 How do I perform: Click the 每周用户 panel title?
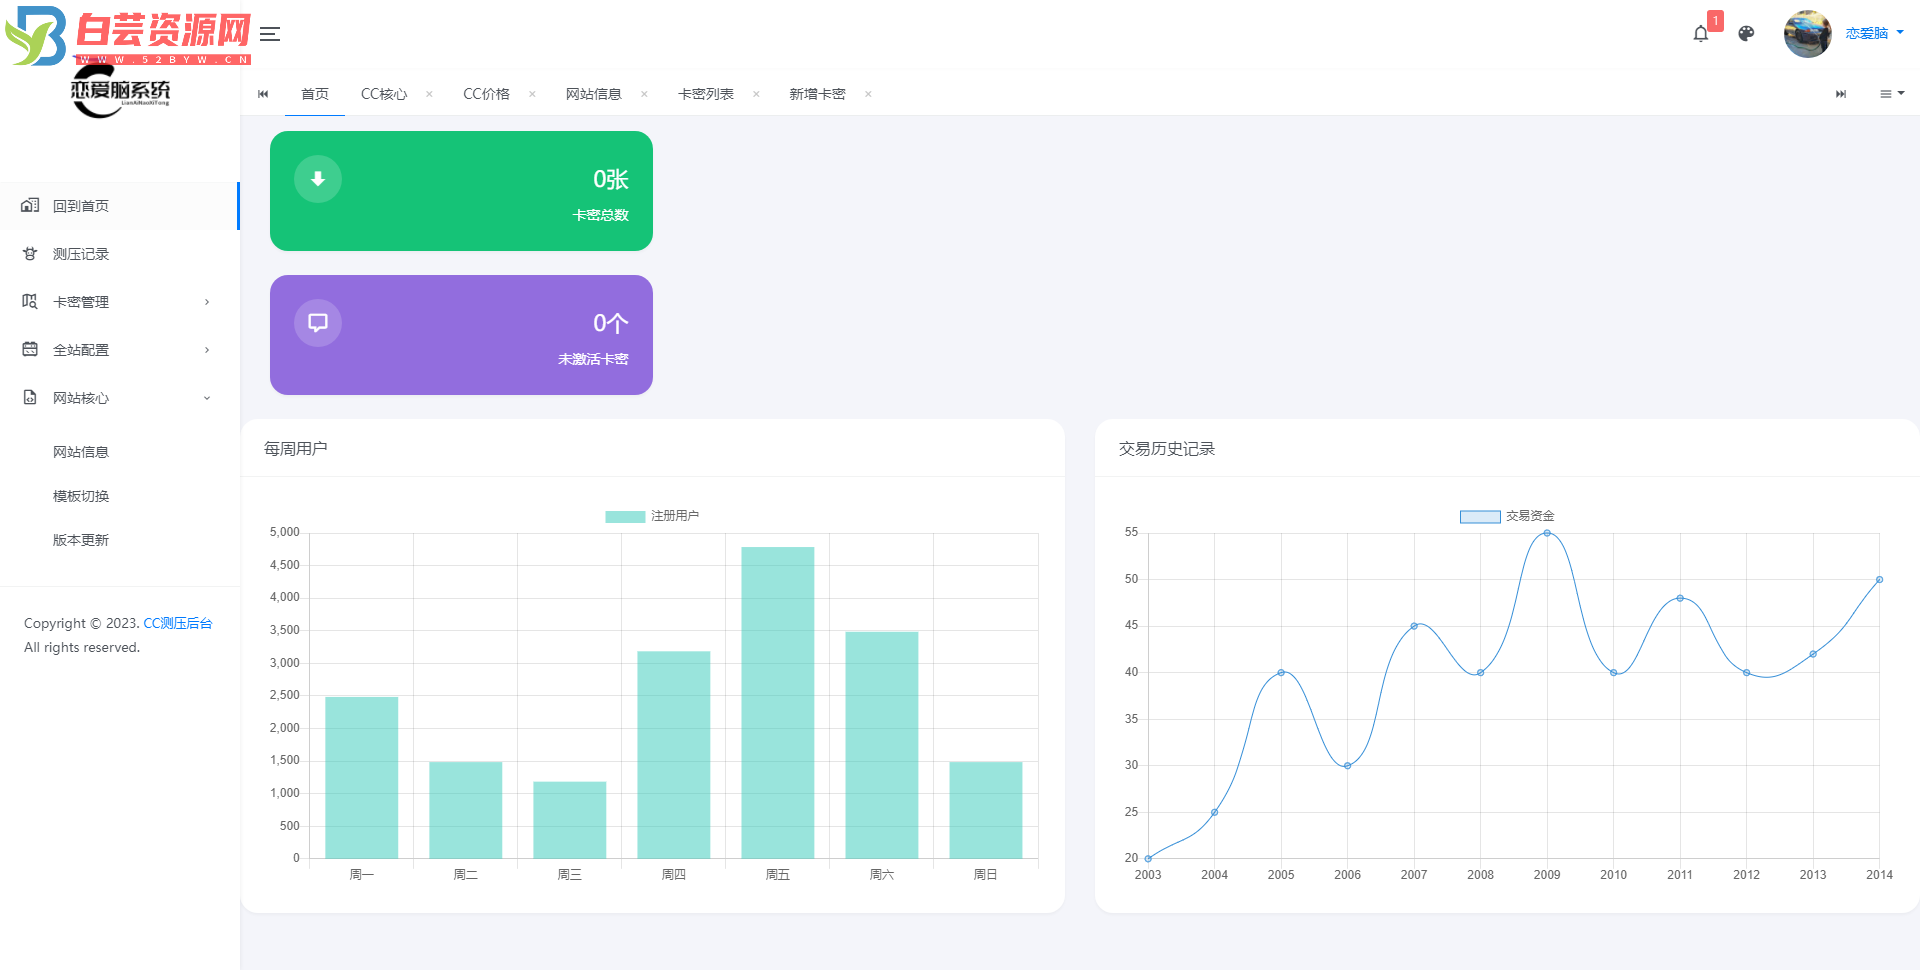pyautogui.click(x=296, y=449)
